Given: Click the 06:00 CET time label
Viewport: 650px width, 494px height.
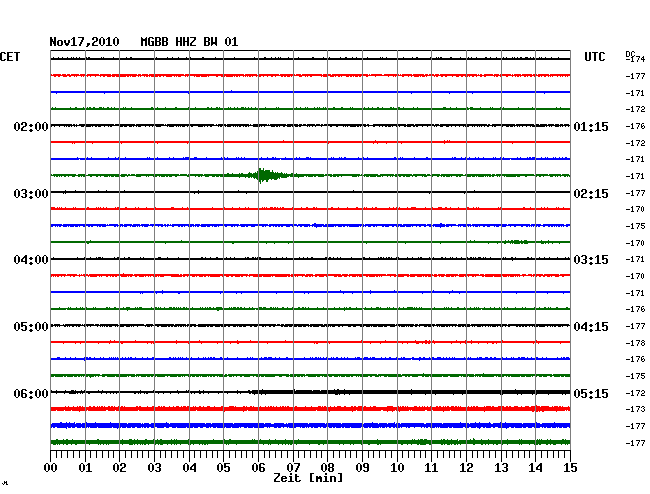Looking at the screenshot, I should 31,393.
